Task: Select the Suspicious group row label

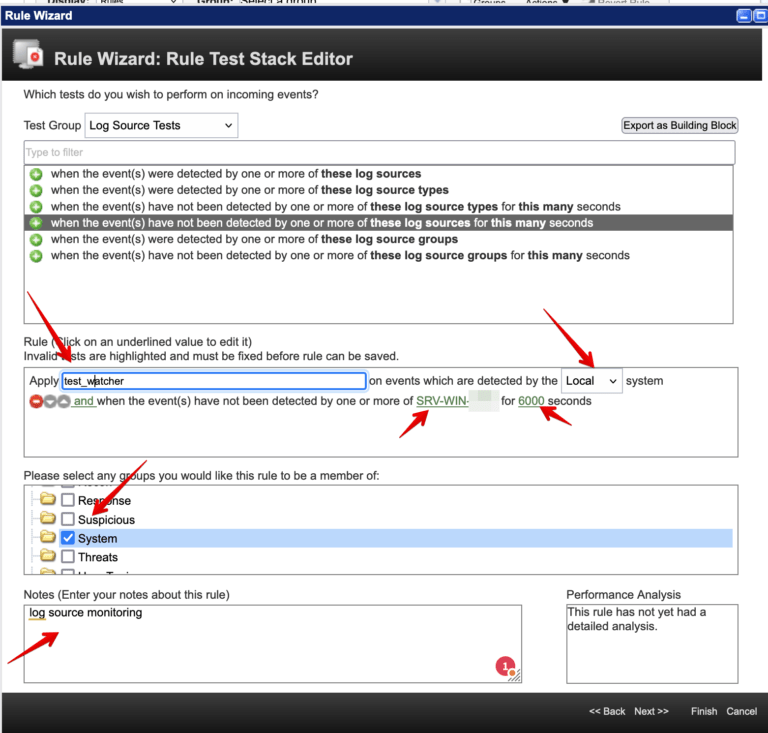Action: (x=106, y=520)
